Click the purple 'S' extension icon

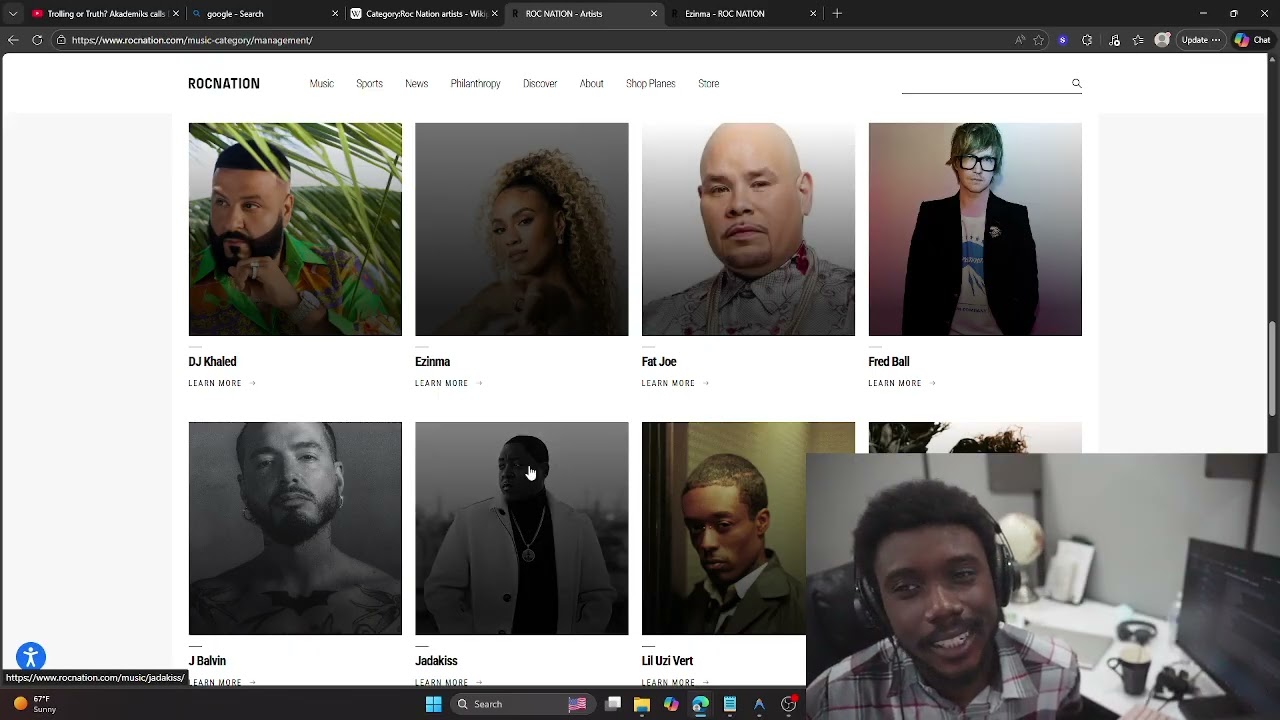[x=1063, y=40]
